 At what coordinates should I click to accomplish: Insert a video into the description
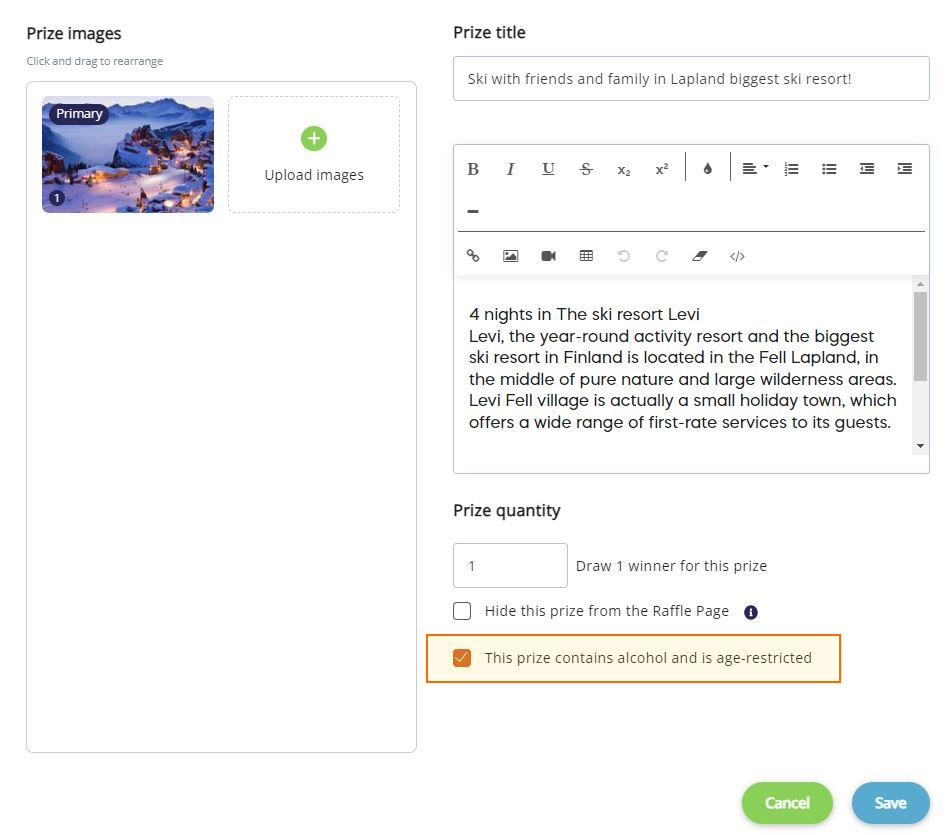click(548, 256)
